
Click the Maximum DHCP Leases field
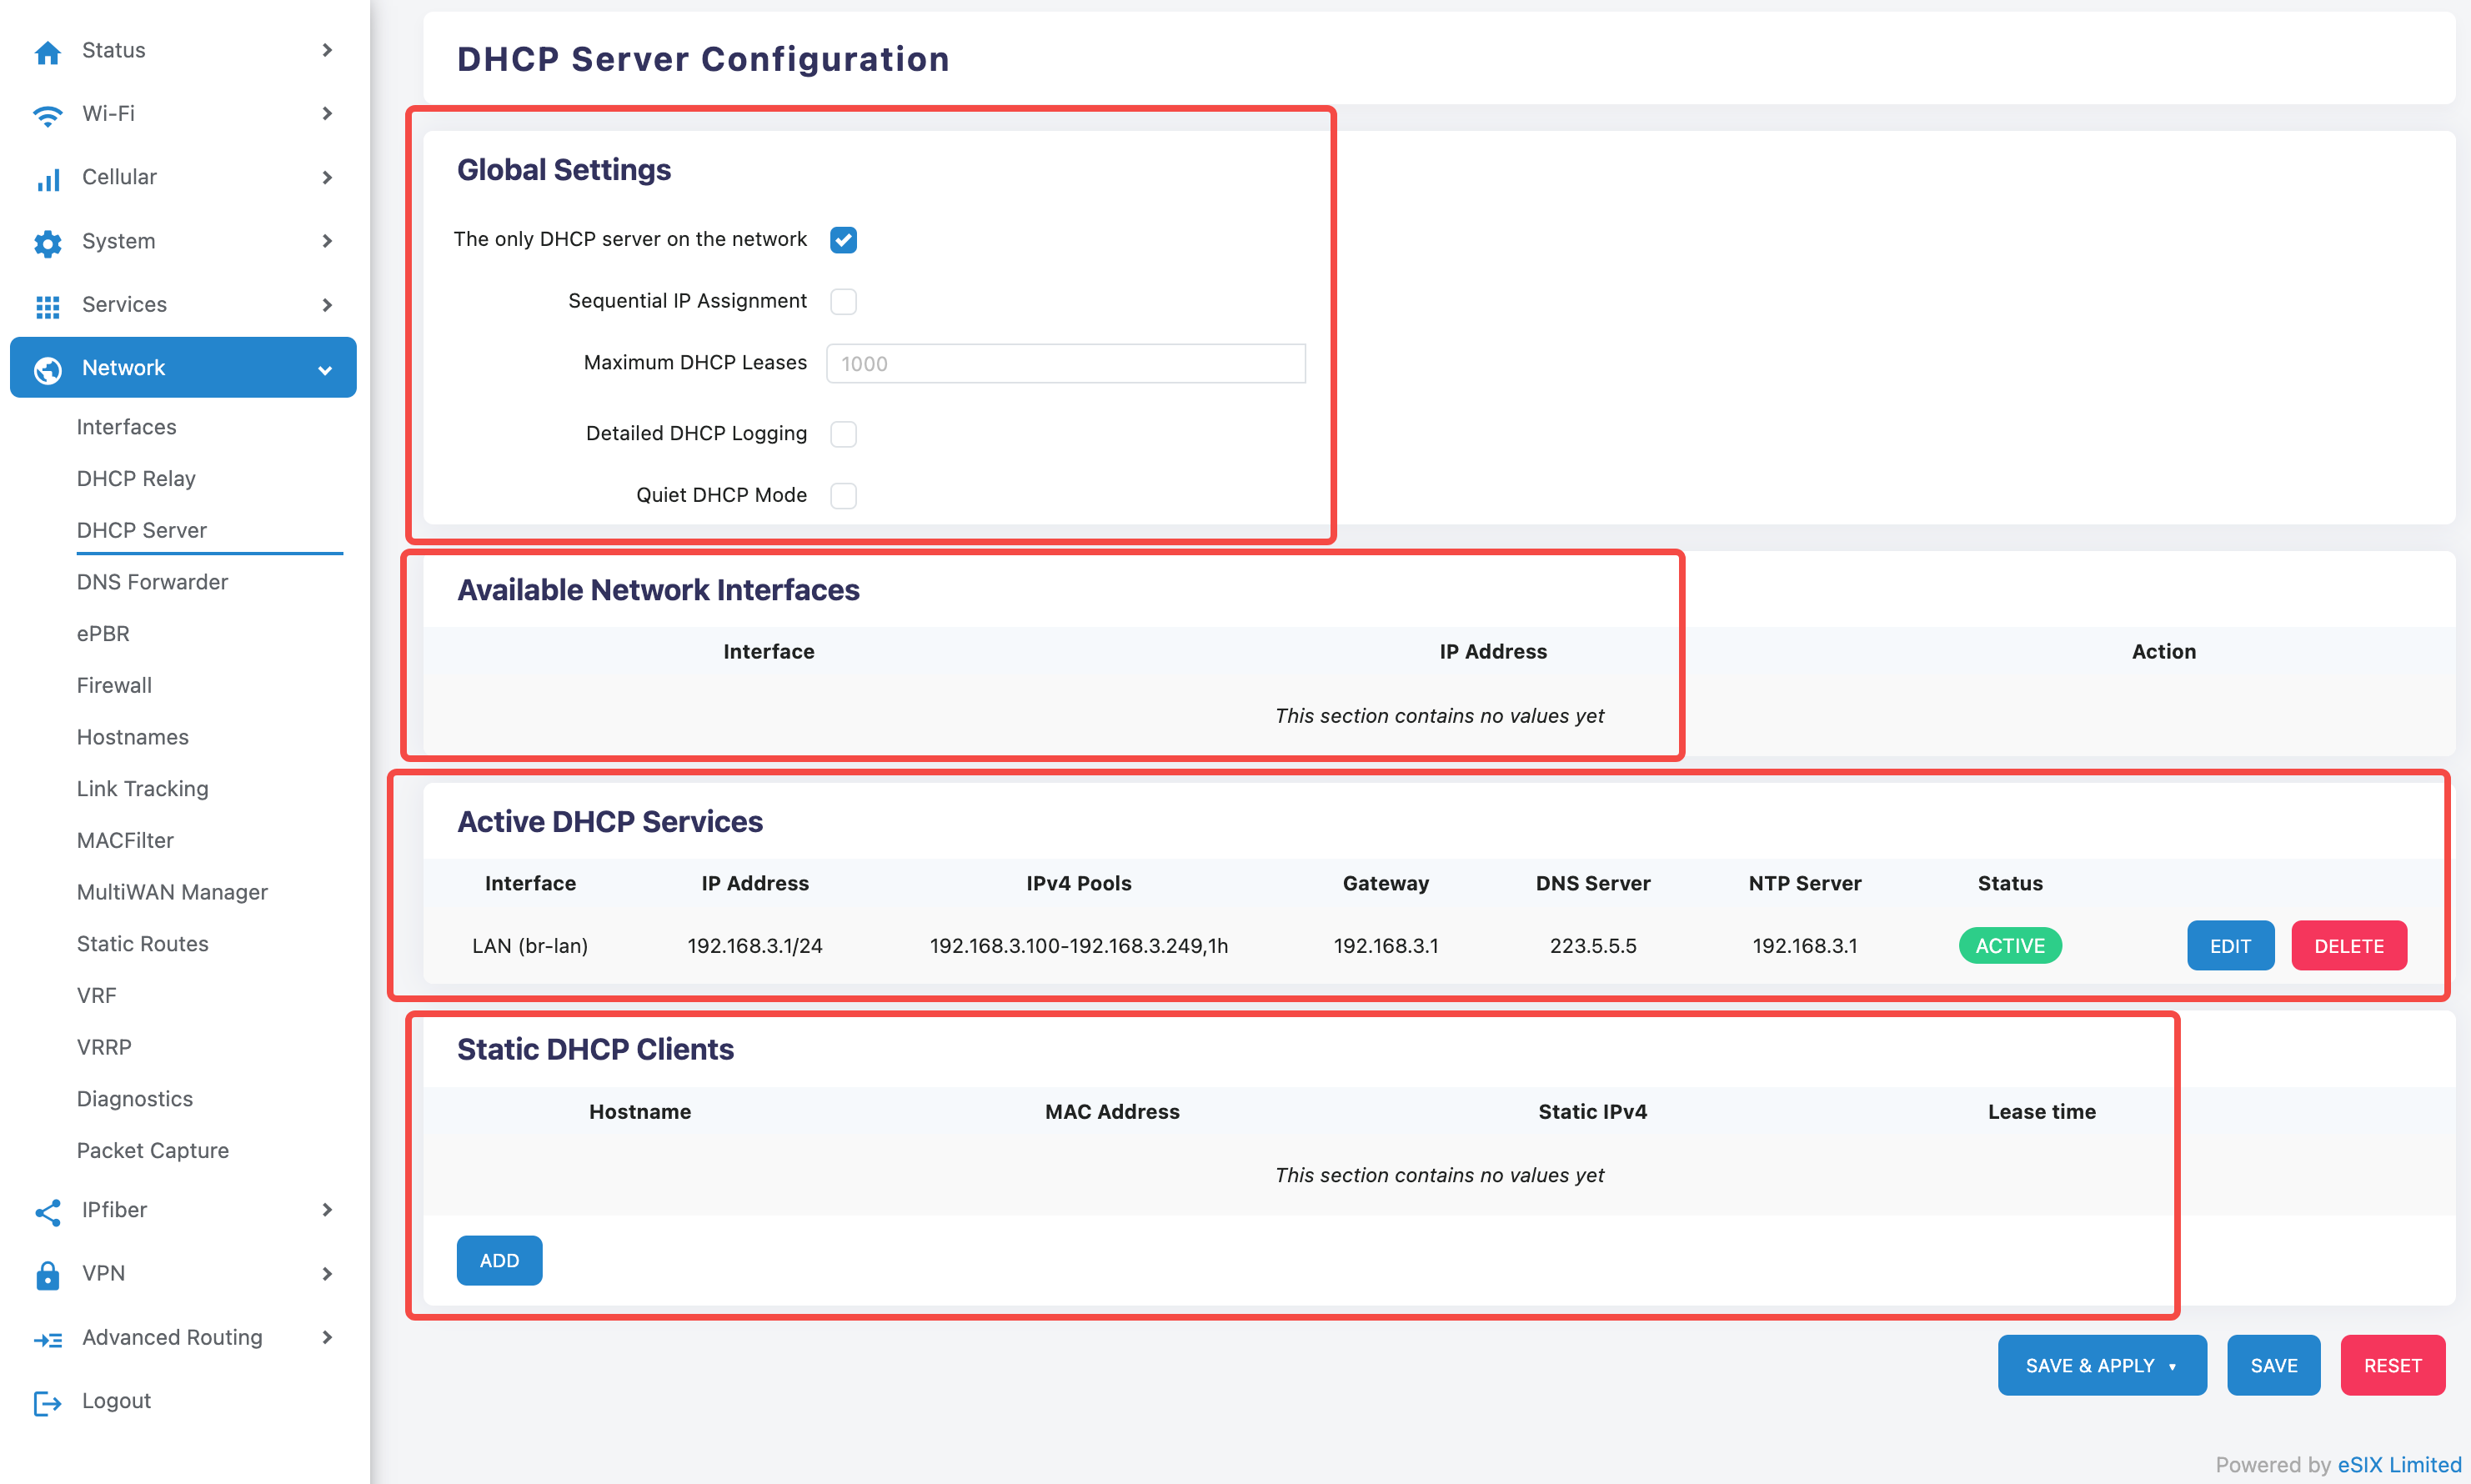(x=1065, y=364)
